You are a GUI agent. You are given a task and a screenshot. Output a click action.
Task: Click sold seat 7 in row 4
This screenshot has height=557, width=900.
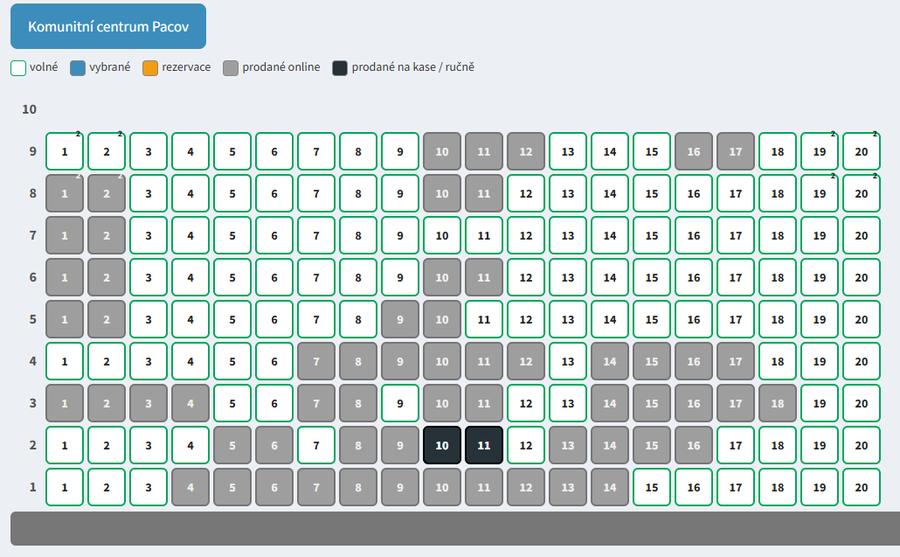coord(316,361)
